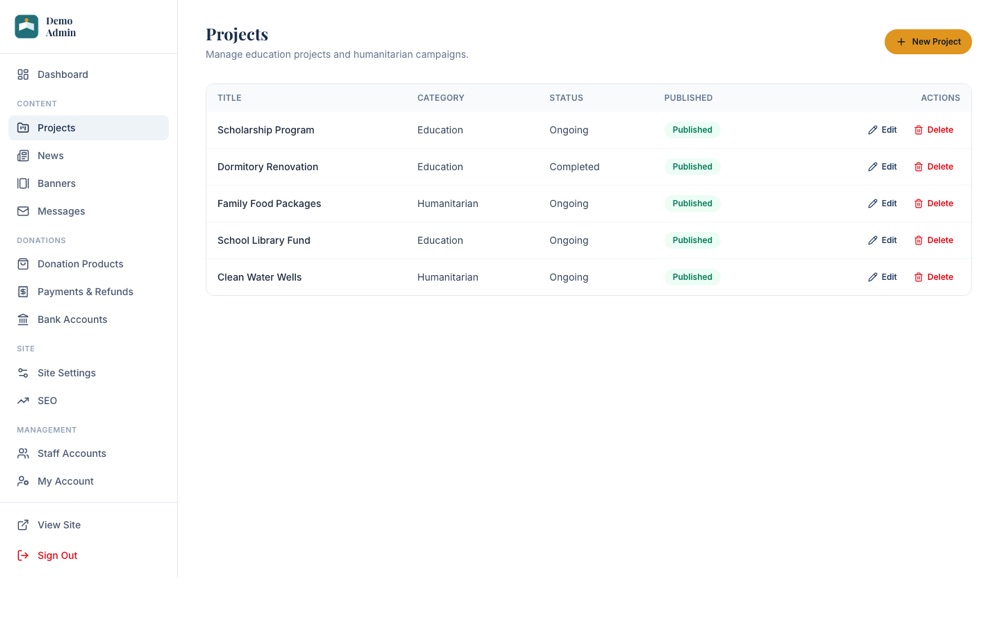
Task: Click the Clean Water Wells title
Action: coord(260,277)
